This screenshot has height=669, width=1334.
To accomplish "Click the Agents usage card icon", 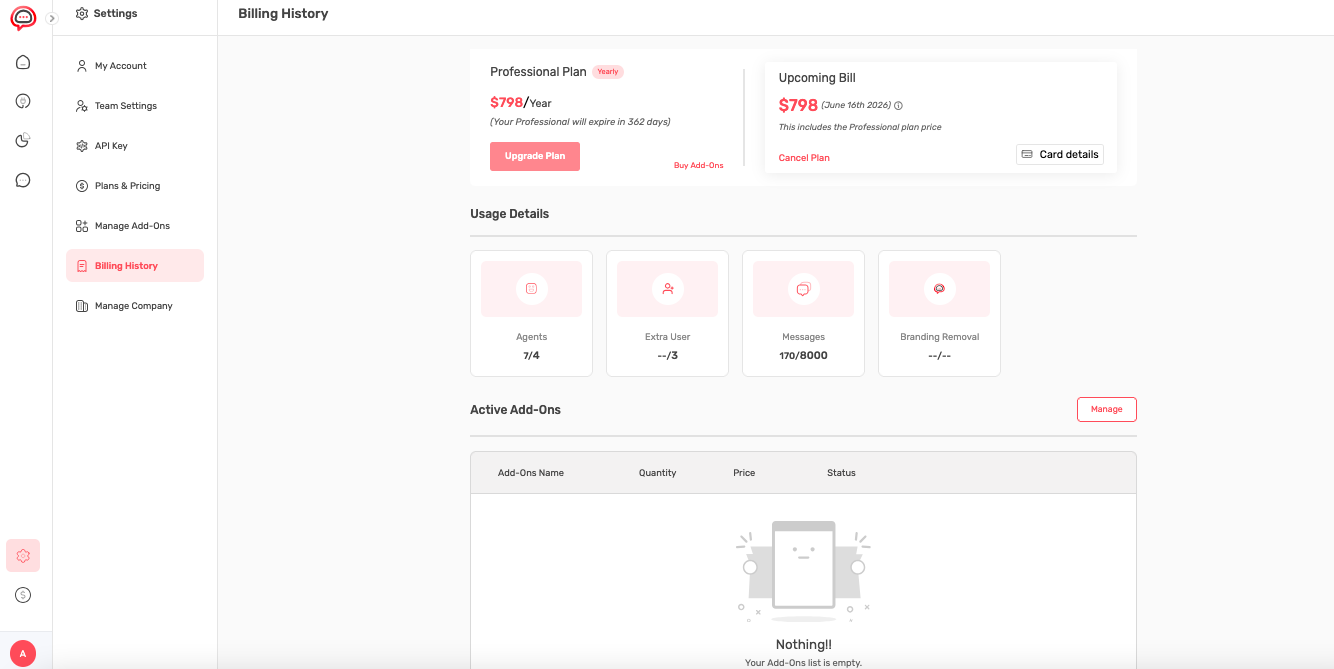I will pos(531,288).
